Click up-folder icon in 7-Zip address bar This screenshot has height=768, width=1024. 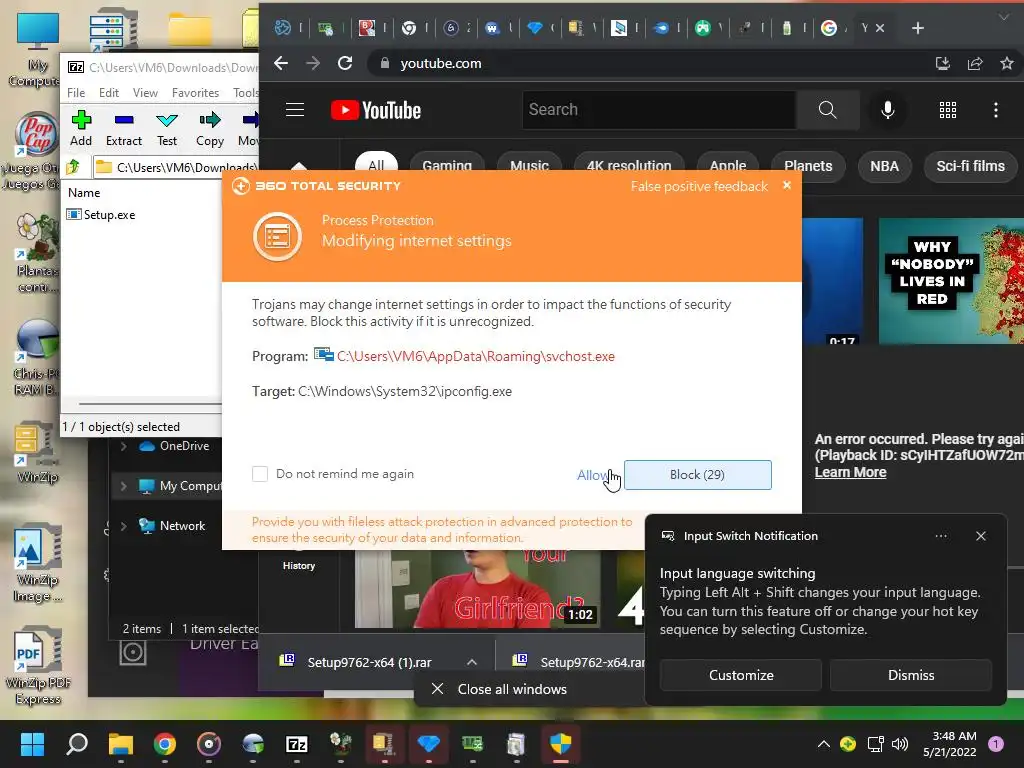click(72, 167)
